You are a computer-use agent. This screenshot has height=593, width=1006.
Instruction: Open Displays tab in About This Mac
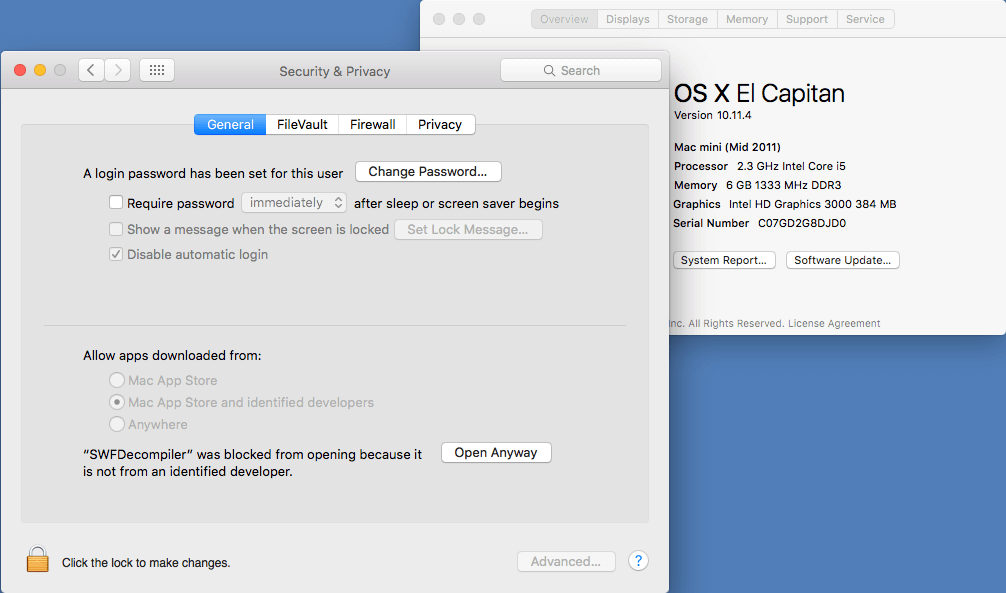click(x=628, y=19)
